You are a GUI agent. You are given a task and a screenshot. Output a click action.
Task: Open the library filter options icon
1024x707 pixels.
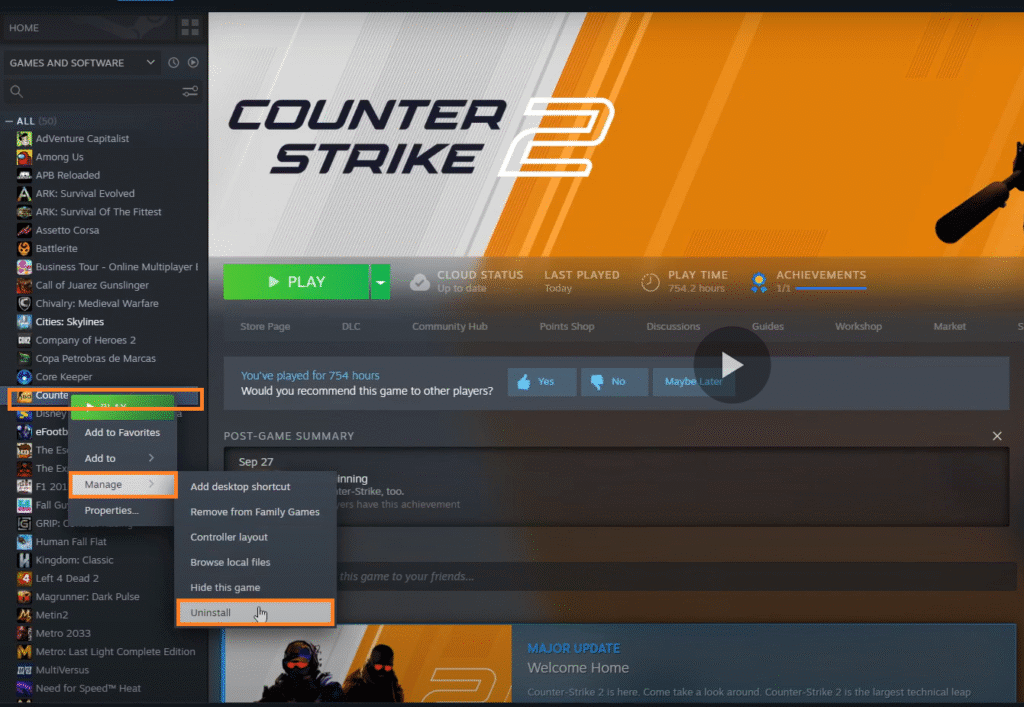point(190,91)
